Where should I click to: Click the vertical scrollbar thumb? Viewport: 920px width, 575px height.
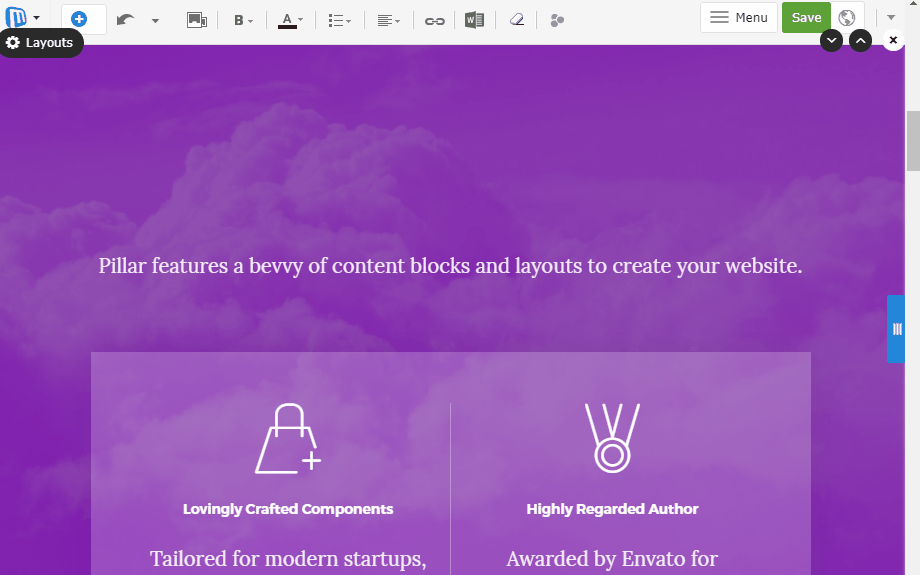pyautogui.click(x=913, y=141)
